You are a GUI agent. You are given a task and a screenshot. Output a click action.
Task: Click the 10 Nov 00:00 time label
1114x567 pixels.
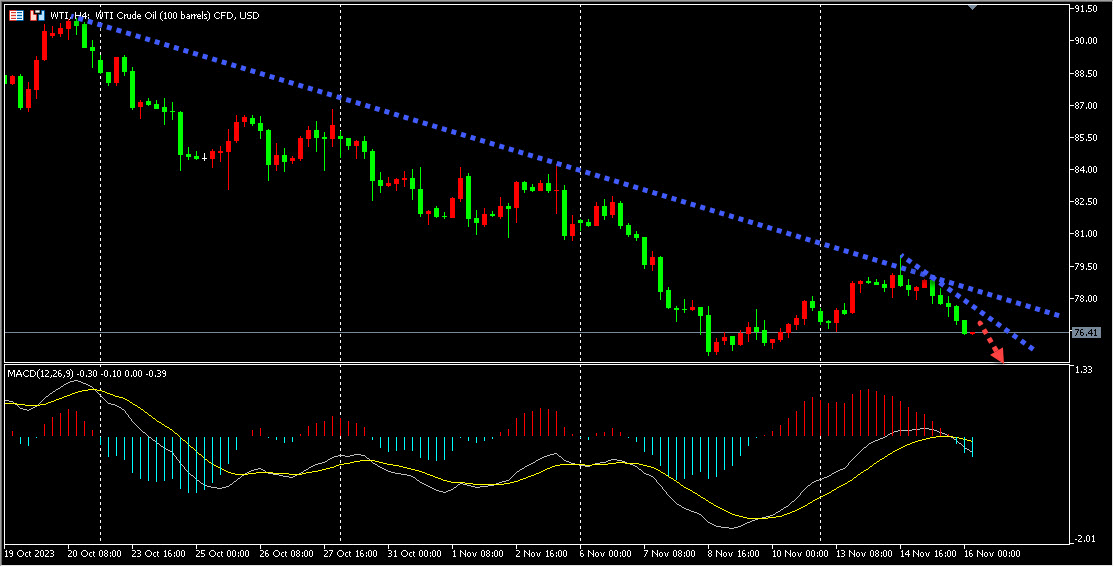[x=799, y=554]
